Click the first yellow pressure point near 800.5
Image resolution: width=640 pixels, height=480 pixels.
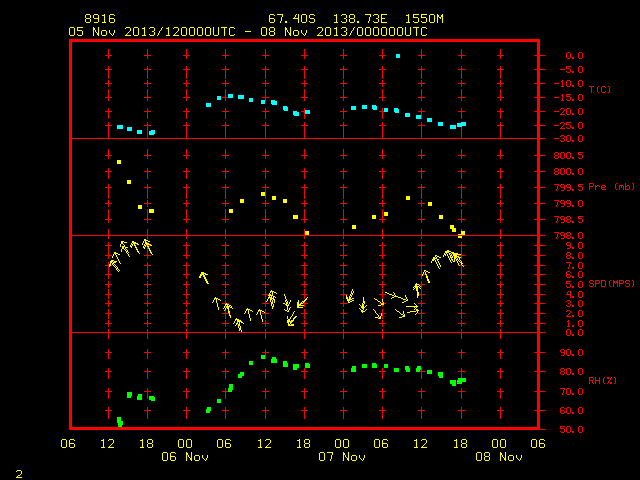[x=119, y=162]
